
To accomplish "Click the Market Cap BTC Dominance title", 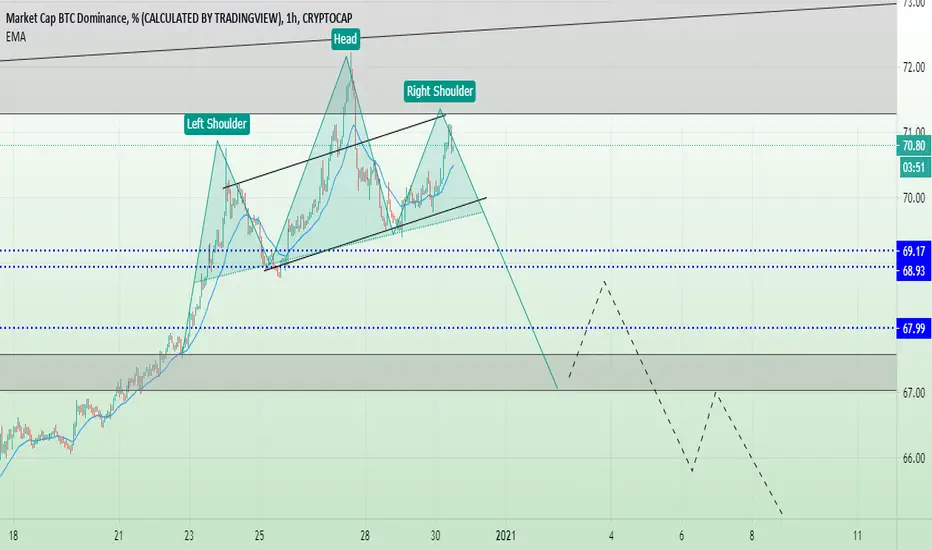I will tap(179, 18).
